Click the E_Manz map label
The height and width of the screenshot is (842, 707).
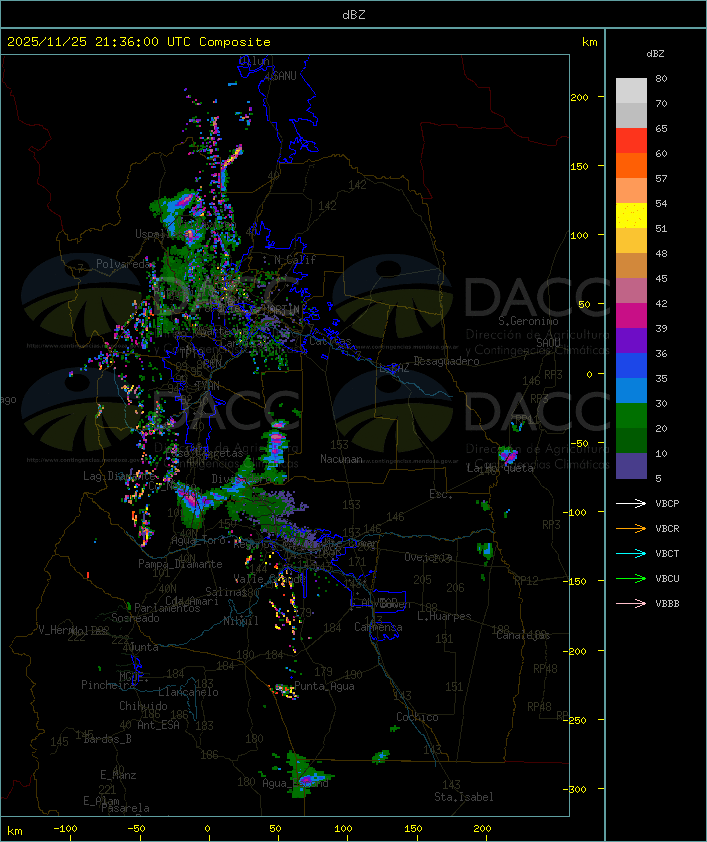pyautogui.click(x=118, y=775)
